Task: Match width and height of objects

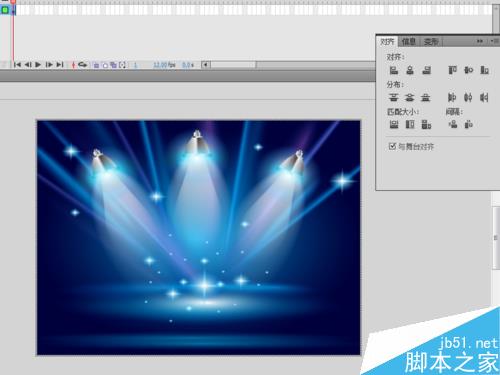Action: click(426, 125)
